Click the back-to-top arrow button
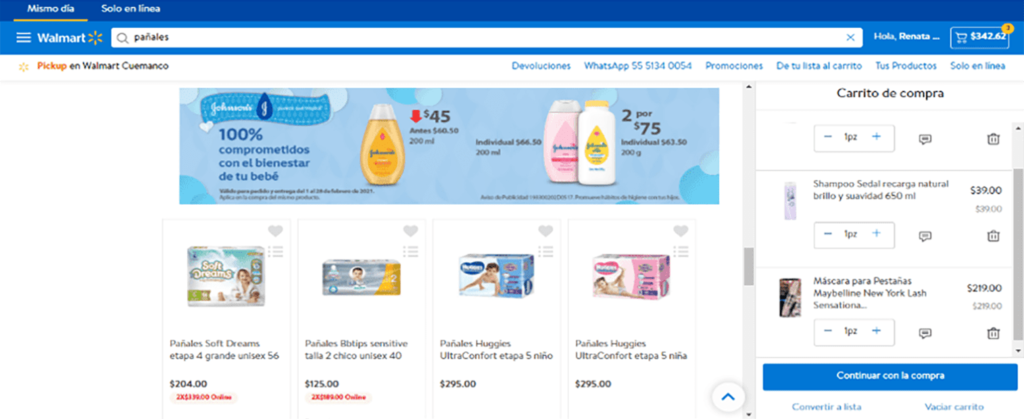This screenshot has width=1024, height=419. point(729,396)
